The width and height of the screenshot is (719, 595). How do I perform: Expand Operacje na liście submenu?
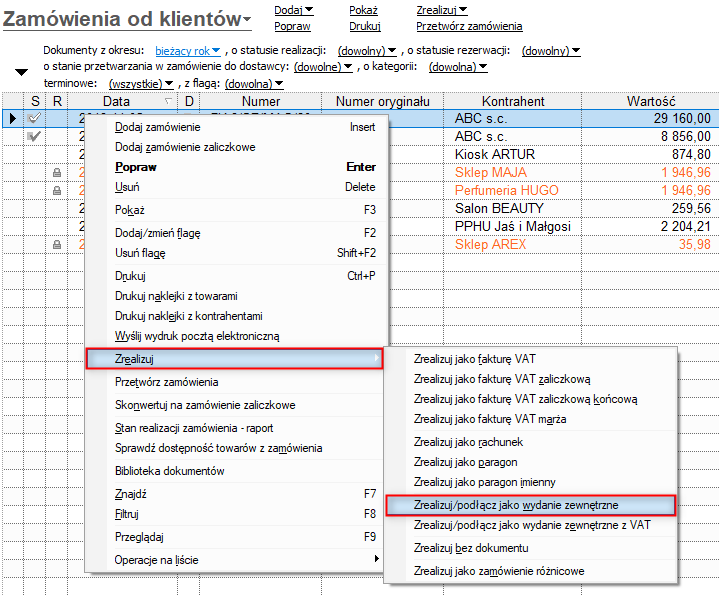coord(235,560)
